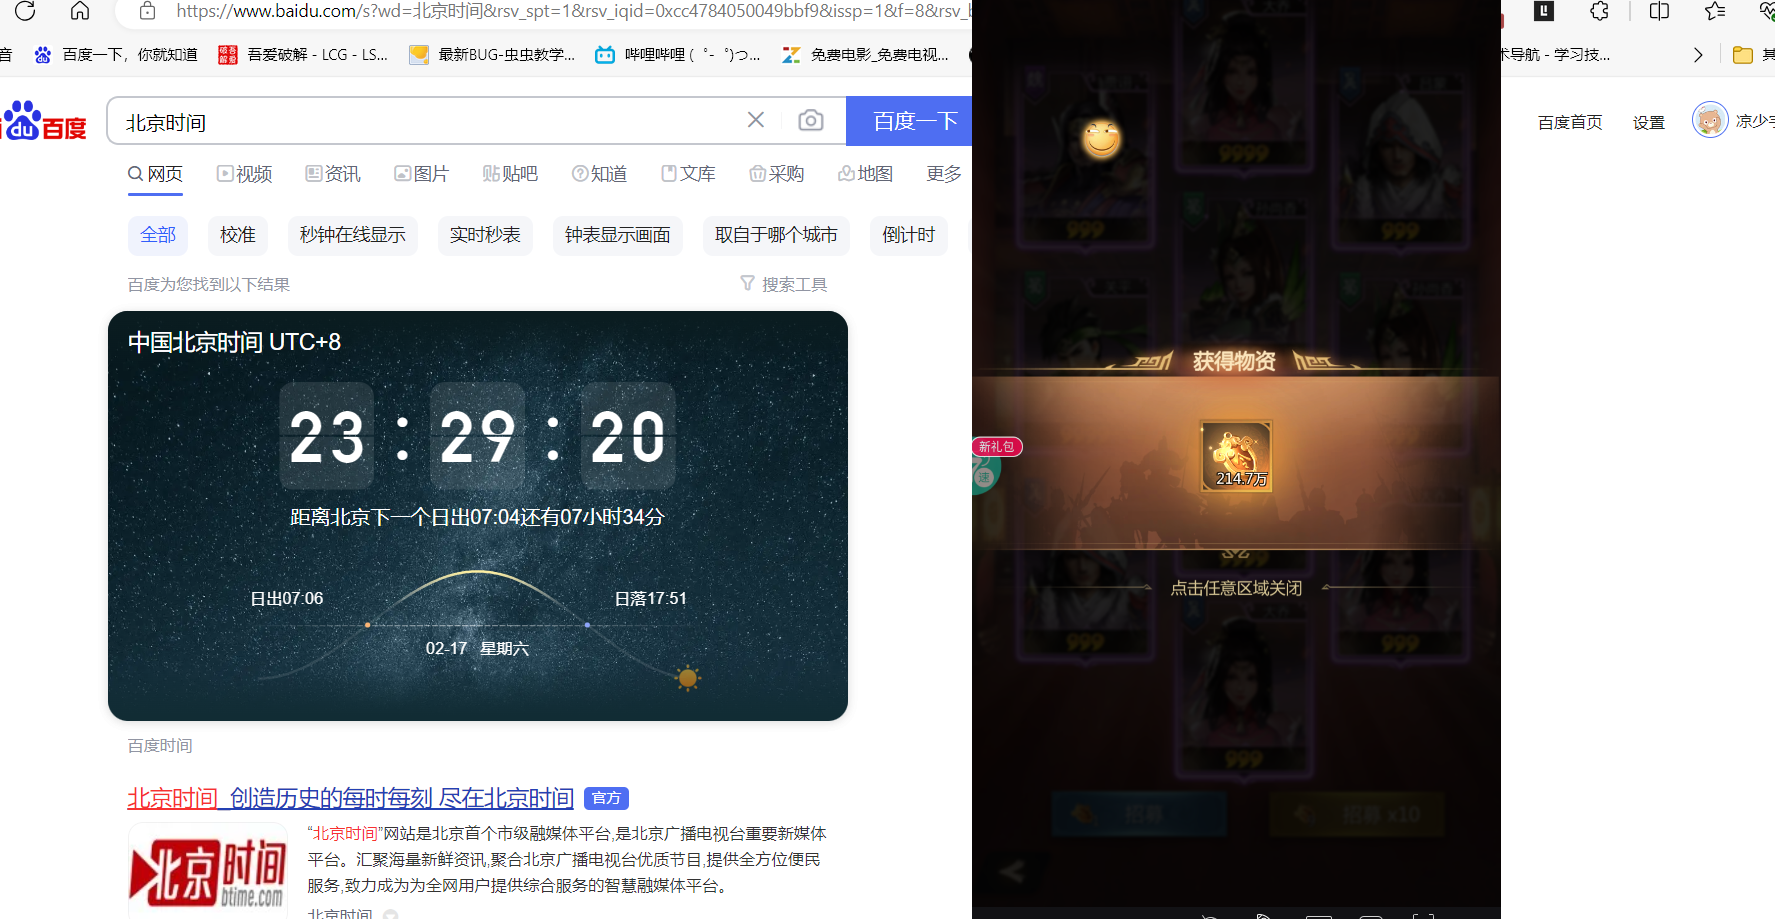Click the 招募 x10 button in game
1775x919 pixels.
tap(1358, 814)
